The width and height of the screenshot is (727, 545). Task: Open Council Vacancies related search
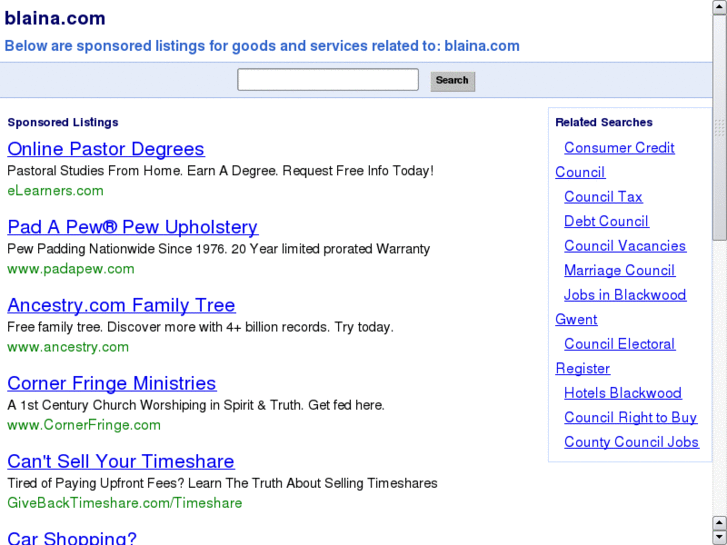click(x=625, y=246)
